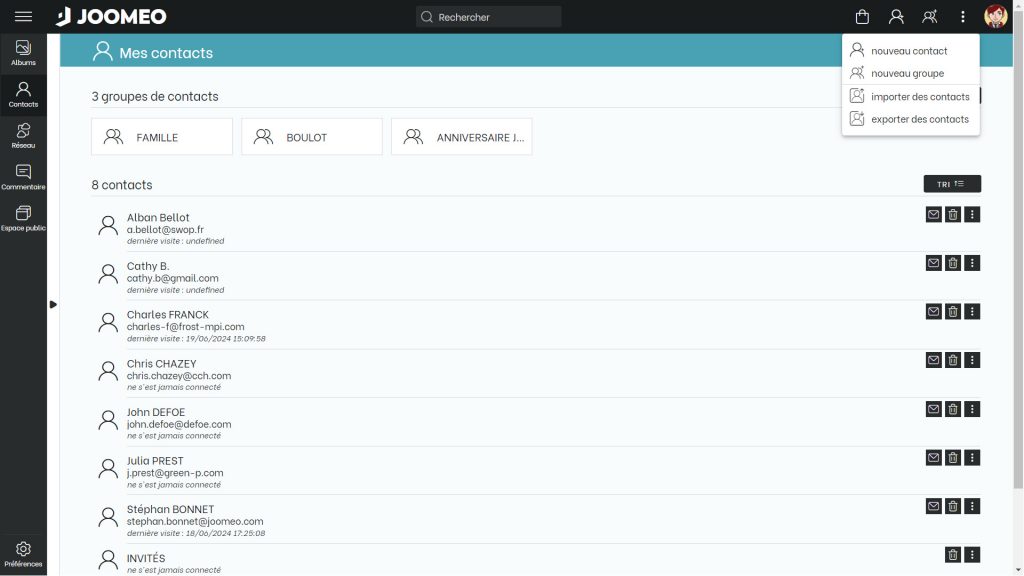Open the FAMILLE contact group
Screen dimensions: 1024x576
[x=162, y=137]
